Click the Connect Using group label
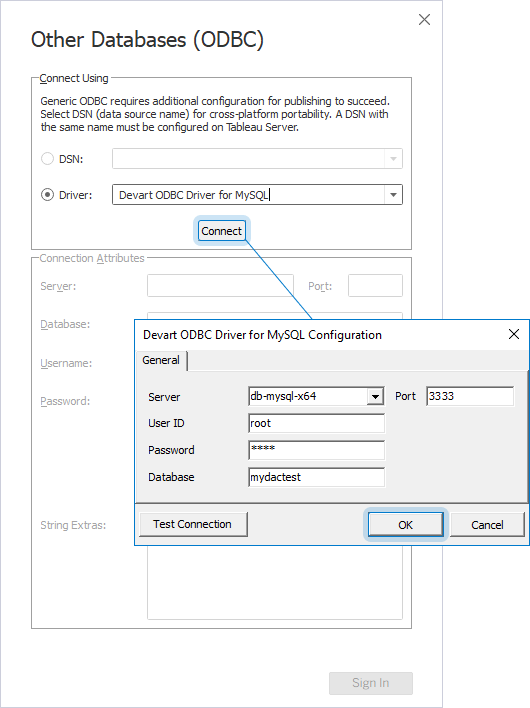530x708 pixels. pos(74,78)
